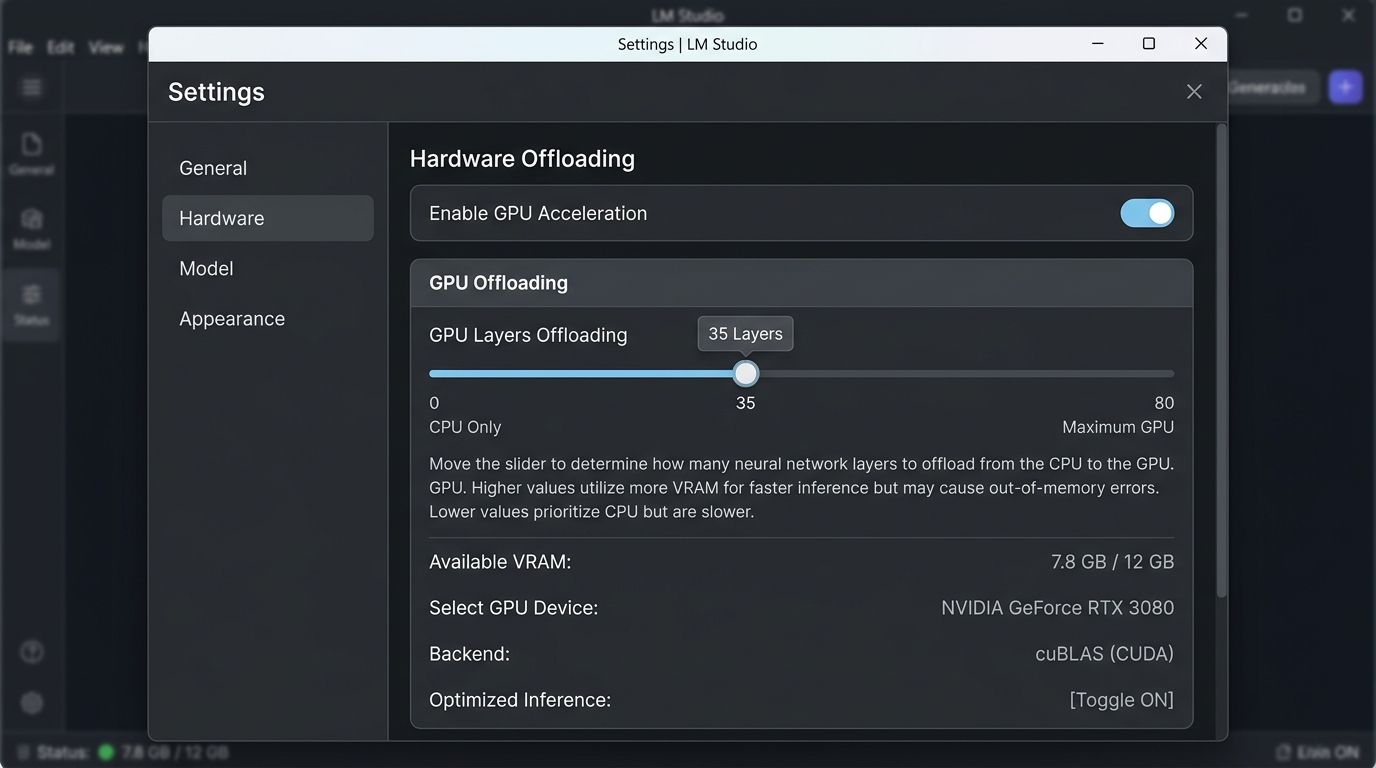This screenshot has height=768, width=1376.
Task: Click the help question-mark icon in the main window
Action: pos(32,653)
